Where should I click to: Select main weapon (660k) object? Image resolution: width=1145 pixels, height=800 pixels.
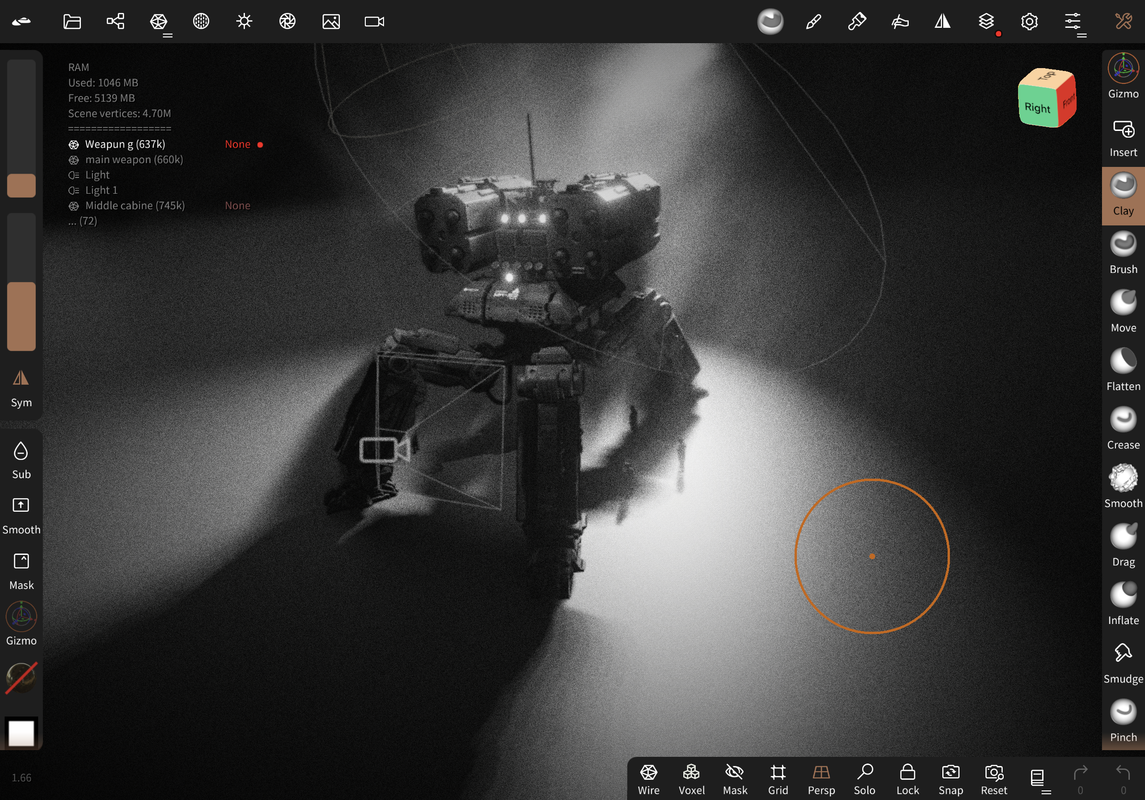pyautogui.click(x=134, y=160)
